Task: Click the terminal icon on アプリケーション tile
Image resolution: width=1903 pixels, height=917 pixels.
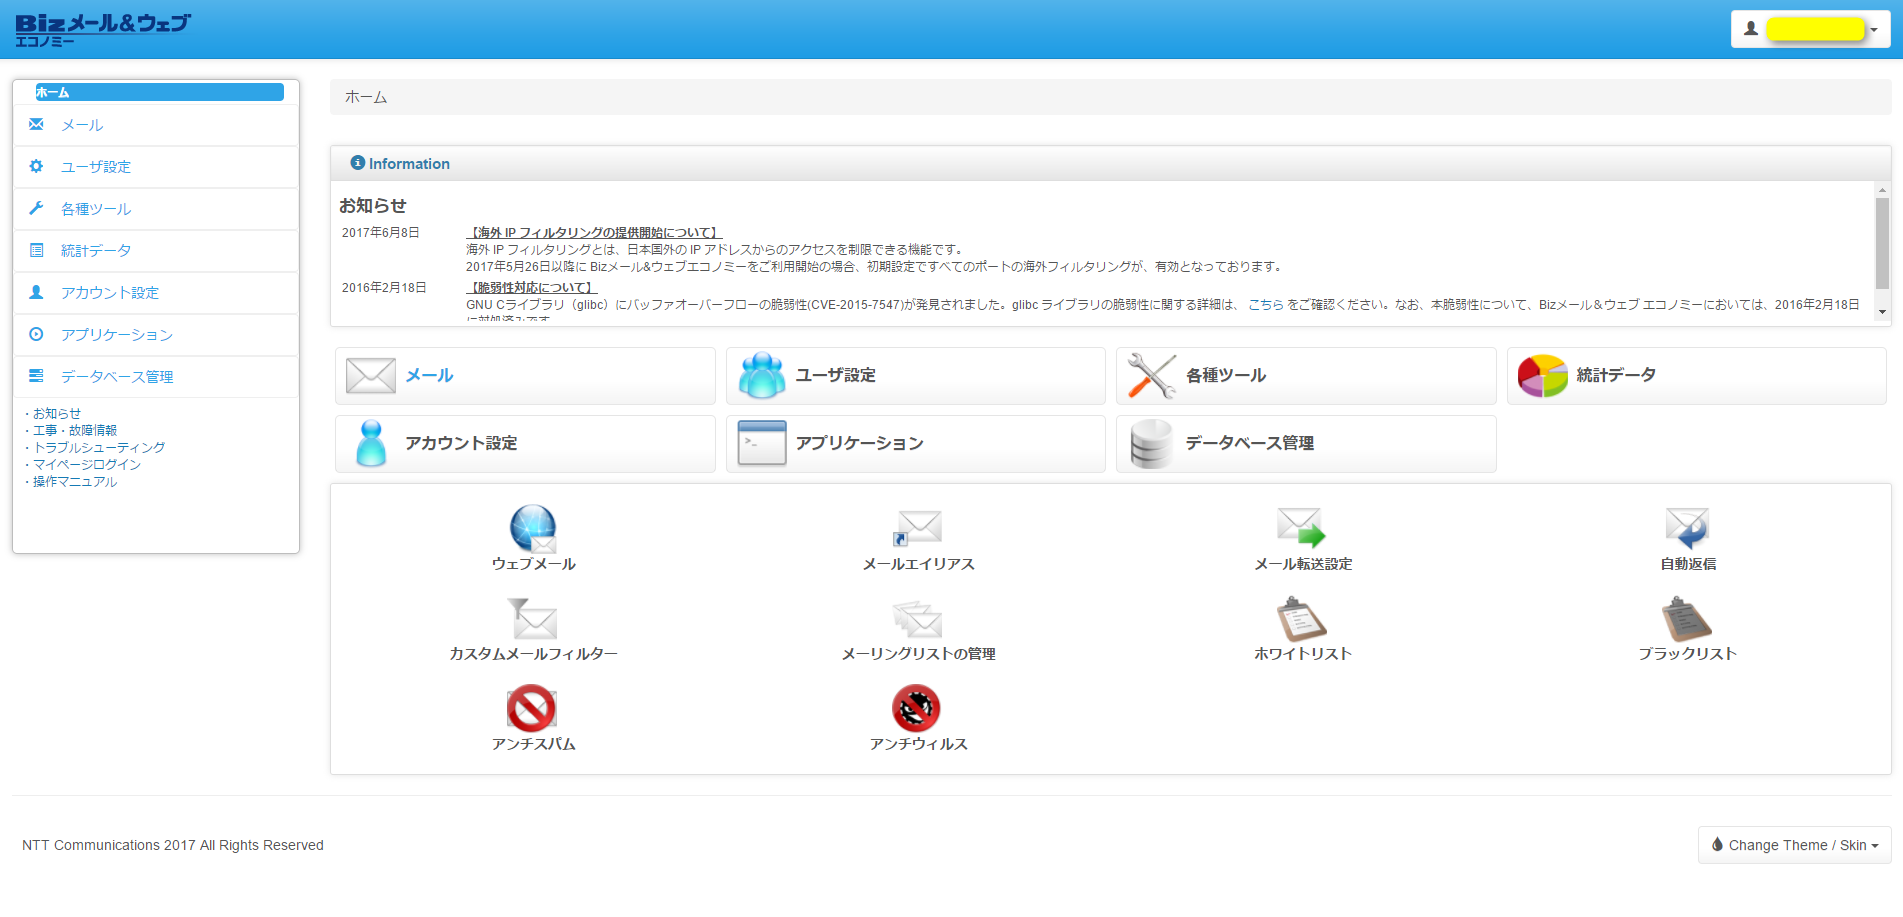Action: 762,443
